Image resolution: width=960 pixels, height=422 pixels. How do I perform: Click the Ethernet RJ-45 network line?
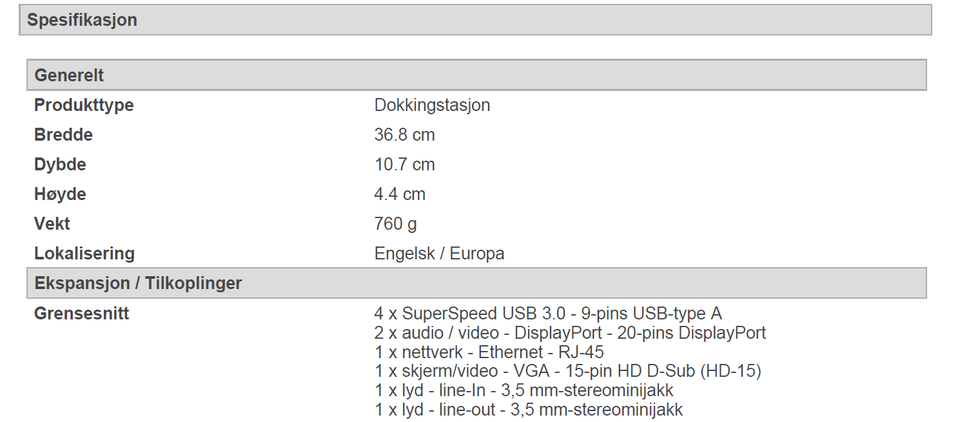coord(489,351)
